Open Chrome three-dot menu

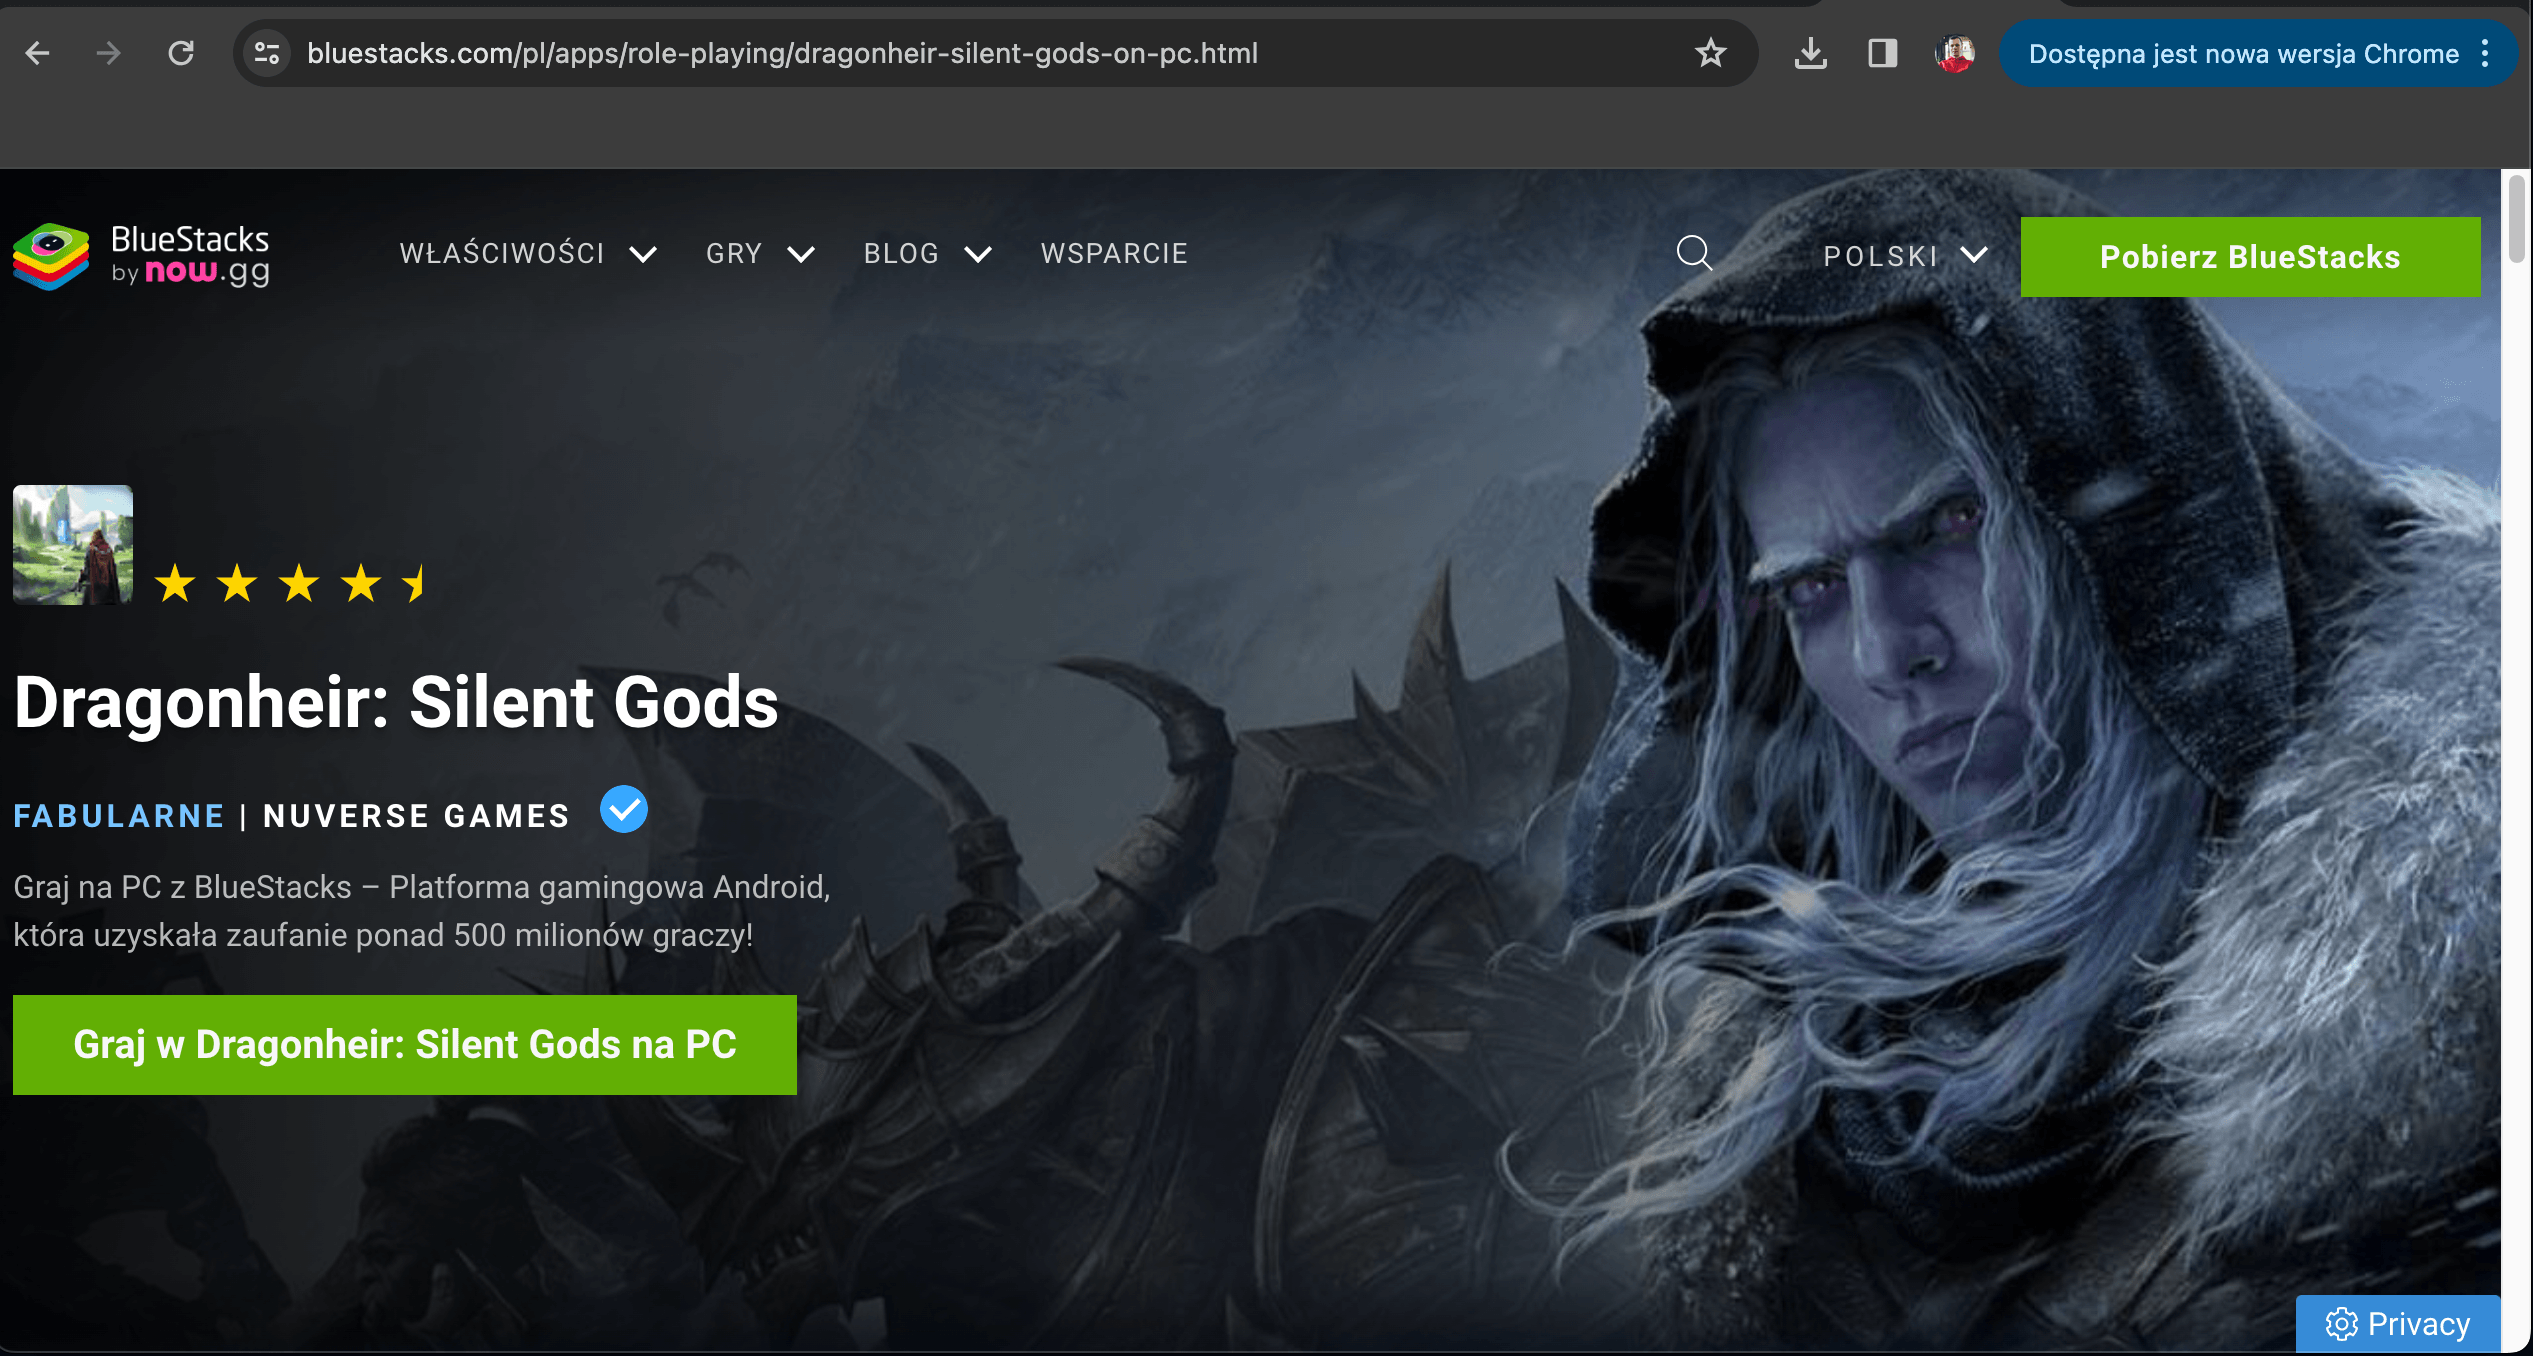pyautogui.click(x=2485, y=53)
